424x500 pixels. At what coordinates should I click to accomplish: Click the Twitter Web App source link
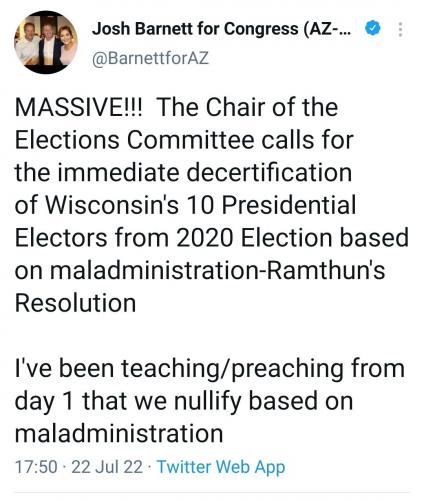(221, 466)
